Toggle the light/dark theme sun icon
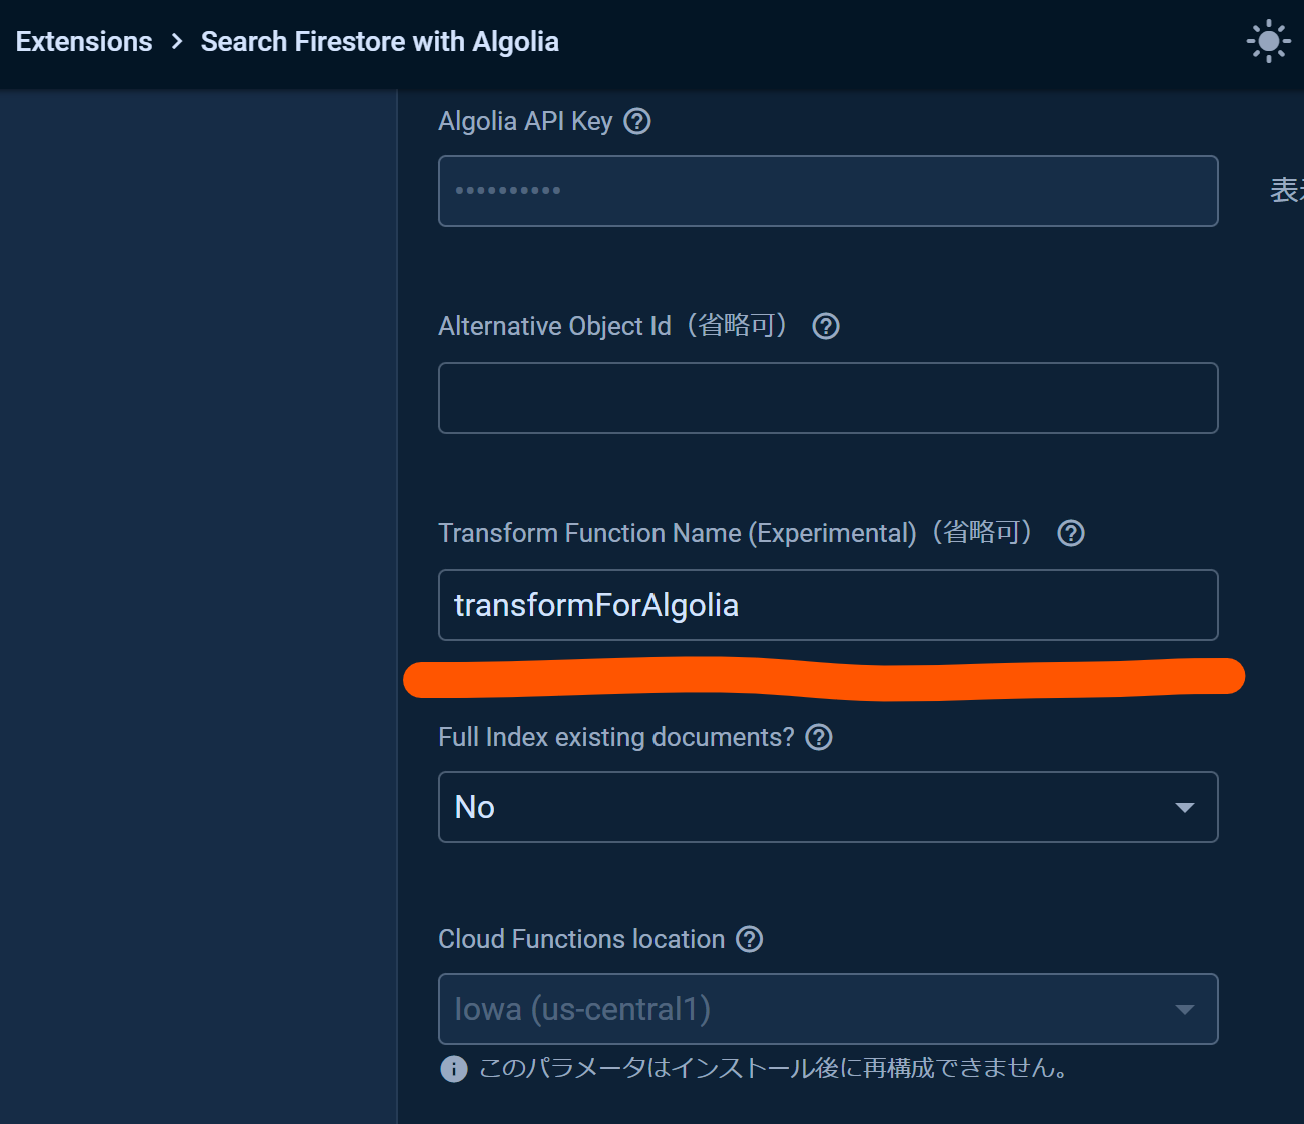Viewport: 1304px width, 1124px height. tap(1268, 41)
